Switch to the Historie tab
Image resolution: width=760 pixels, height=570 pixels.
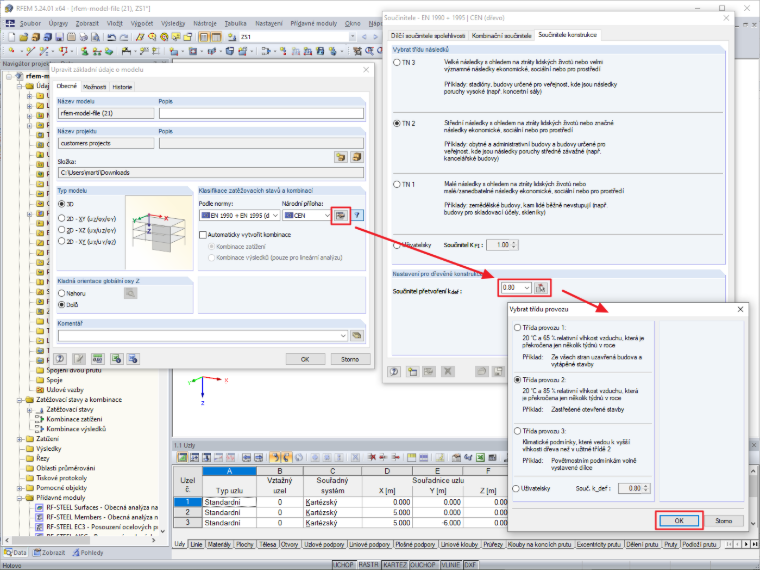(x=122, y=87)
